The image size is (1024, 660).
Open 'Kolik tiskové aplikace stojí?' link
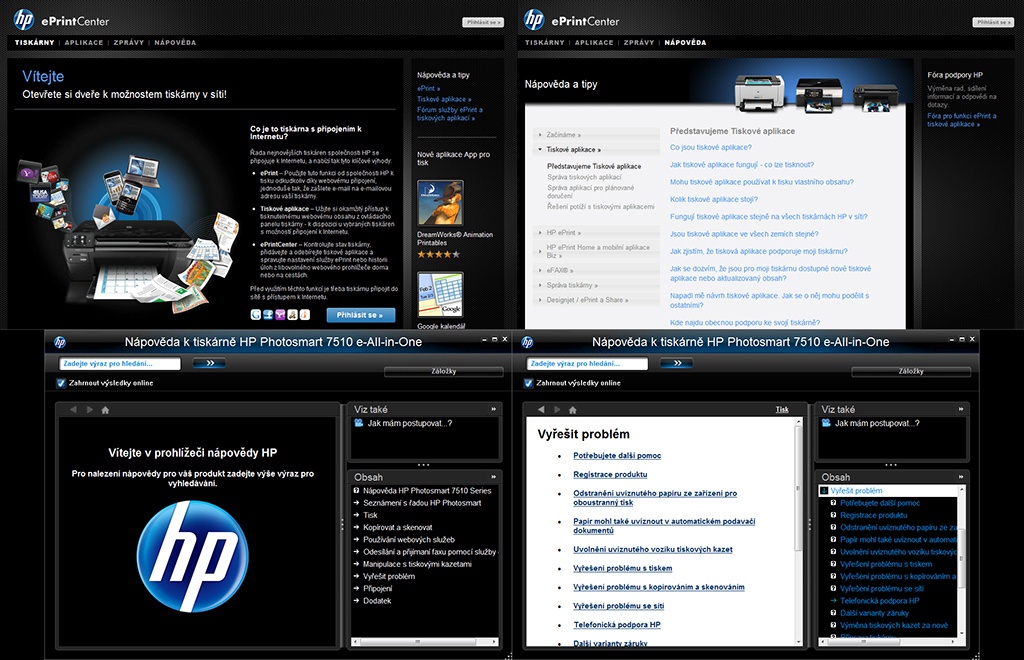click(714, 199)
